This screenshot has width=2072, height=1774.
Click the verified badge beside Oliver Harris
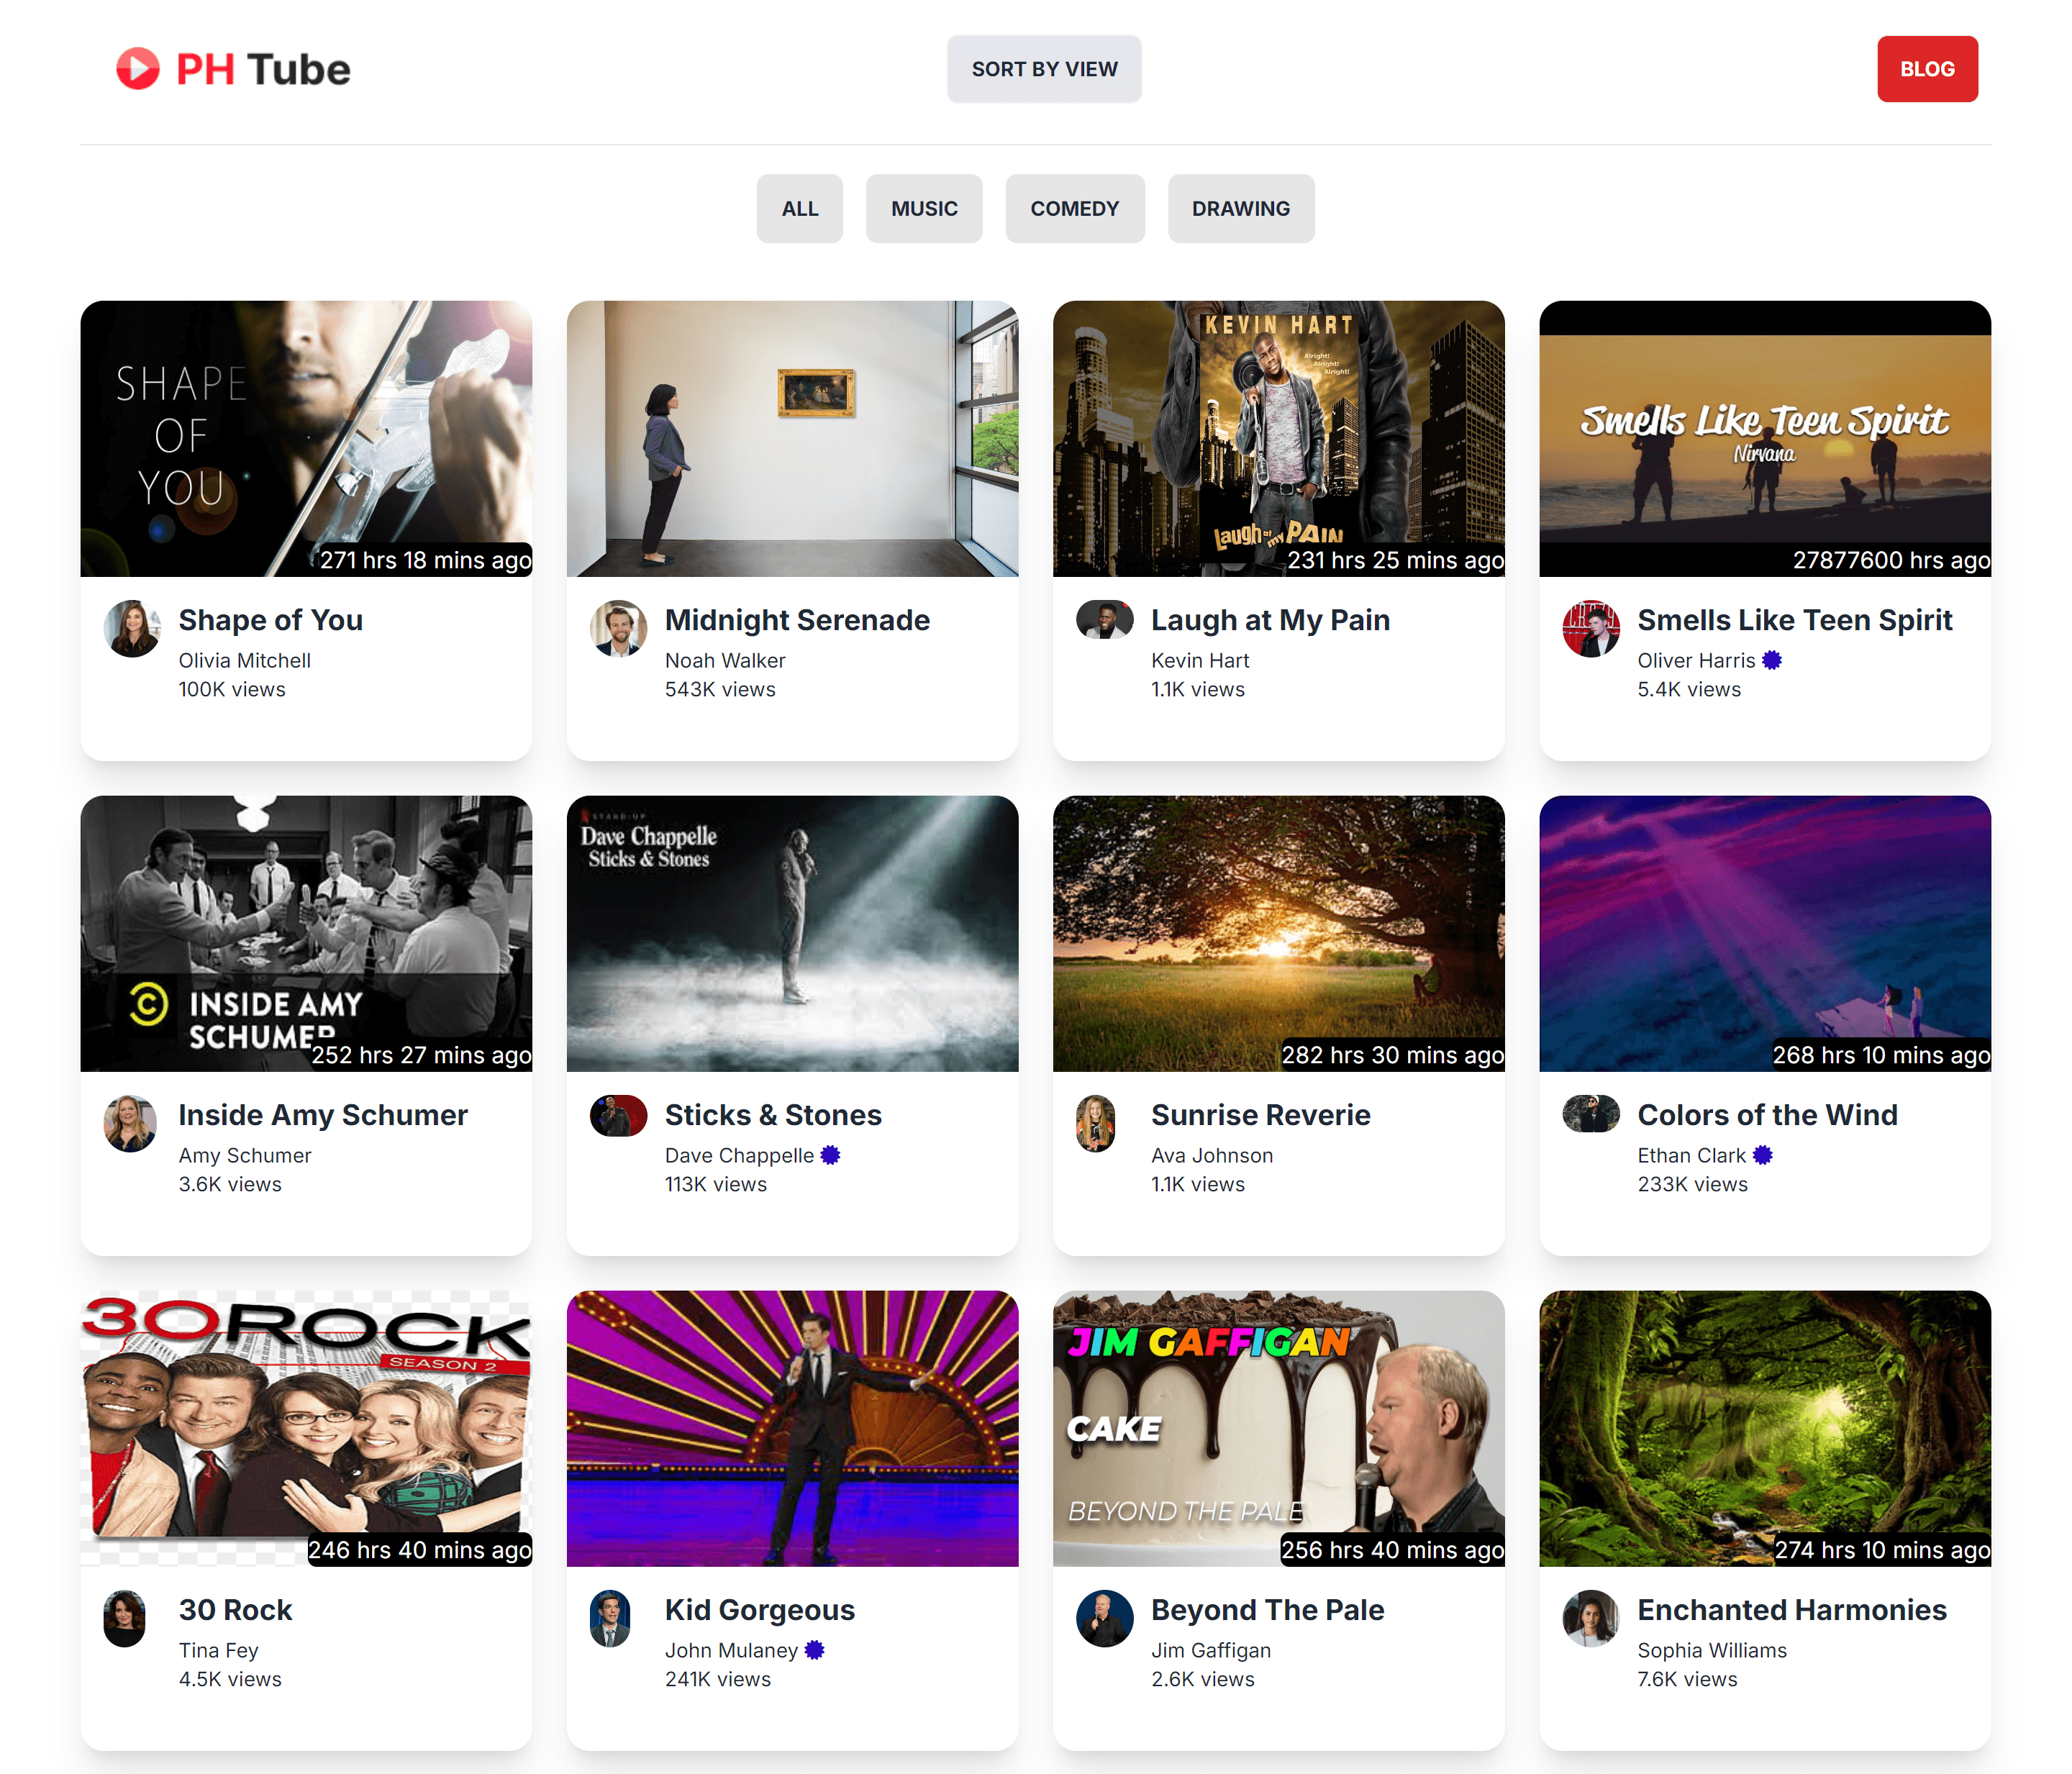click(1771, 660)
